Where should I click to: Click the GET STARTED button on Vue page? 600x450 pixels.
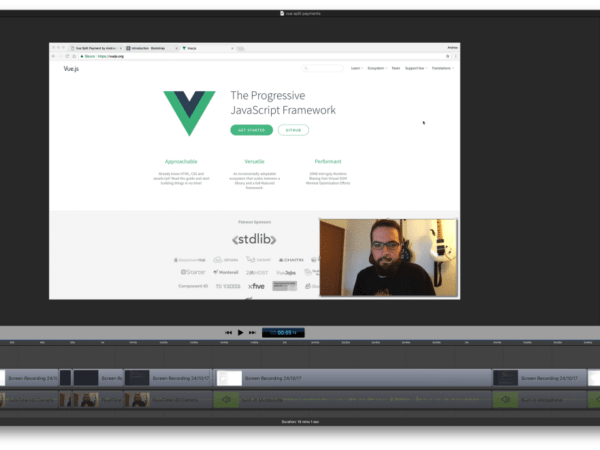pos(251,130)
